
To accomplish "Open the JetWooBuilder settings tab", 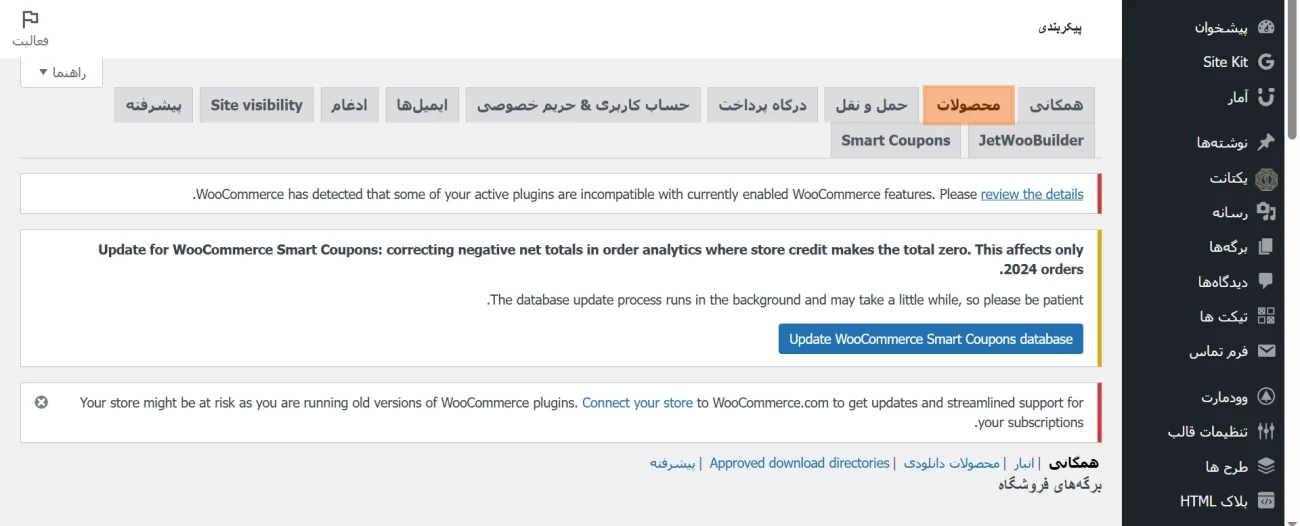I will click(1030, 141).
